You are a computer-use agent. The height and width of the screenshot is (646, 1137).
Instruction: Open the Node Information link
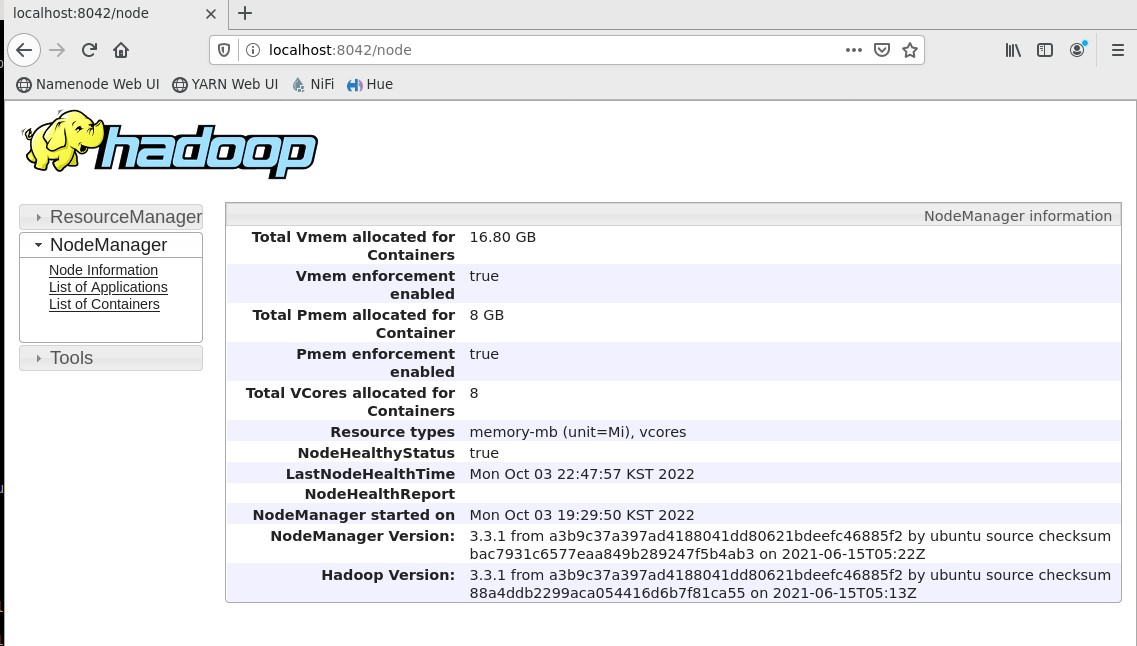(103, 270)
